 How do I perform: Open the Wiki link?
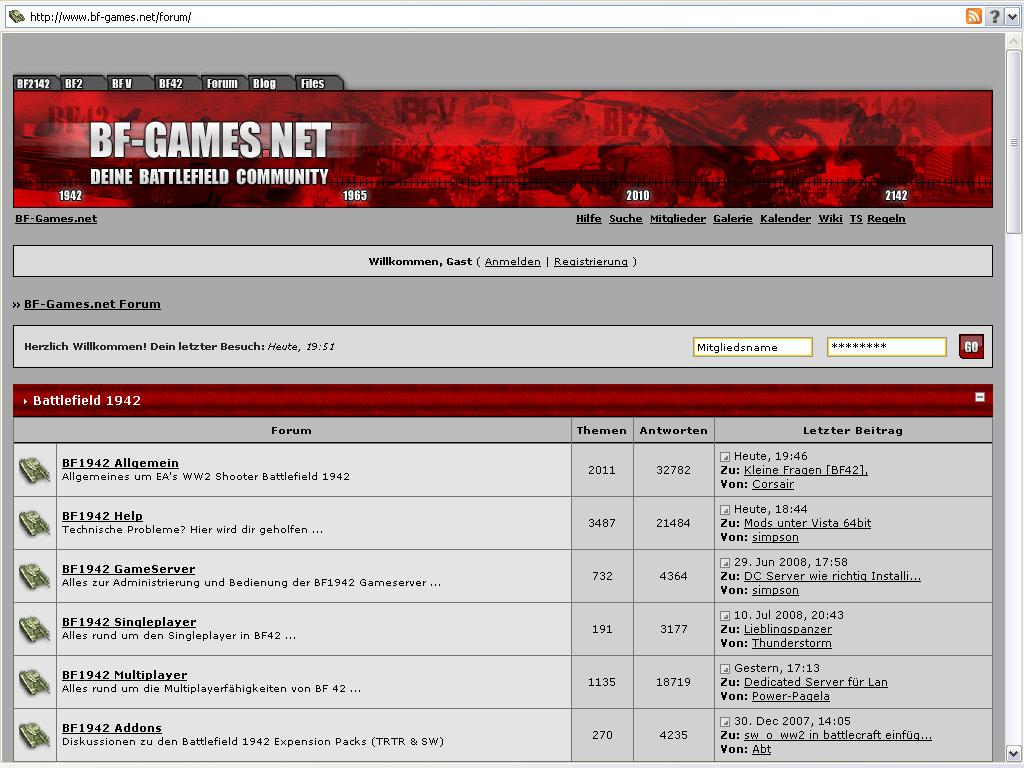point(830,219)
